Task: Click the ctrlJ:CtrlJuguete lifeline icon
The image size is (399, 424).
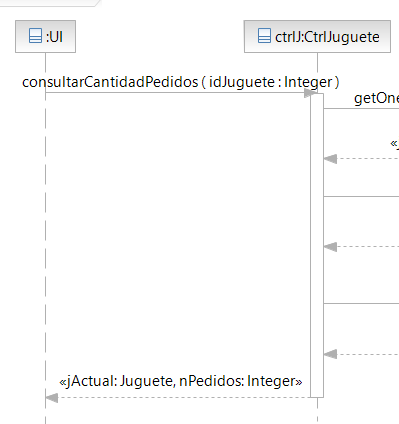Action: click(x=264, y=36)
